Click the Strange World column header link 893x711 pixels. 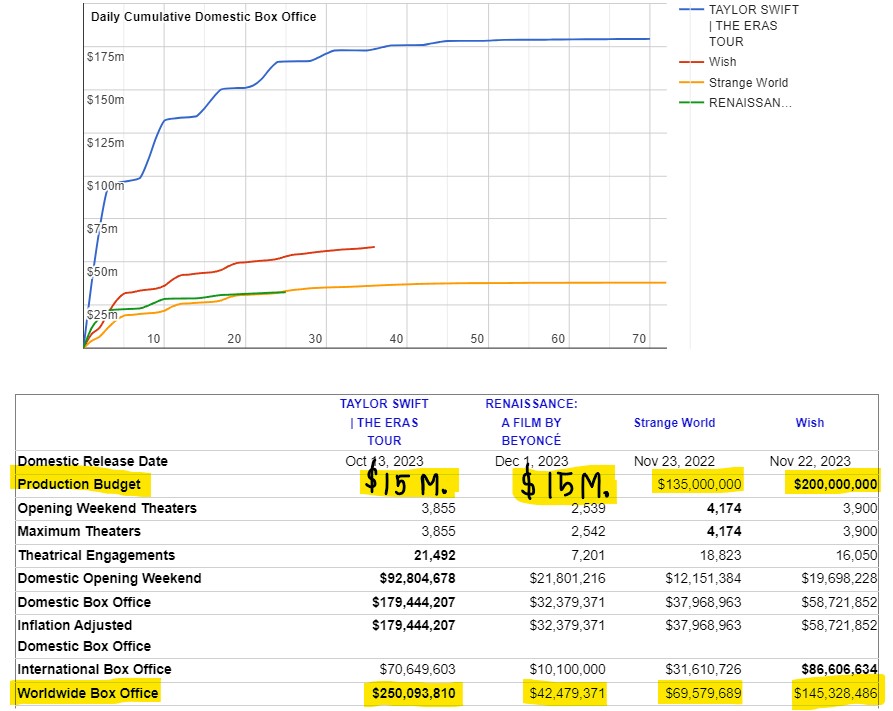[x=674, y=423]
